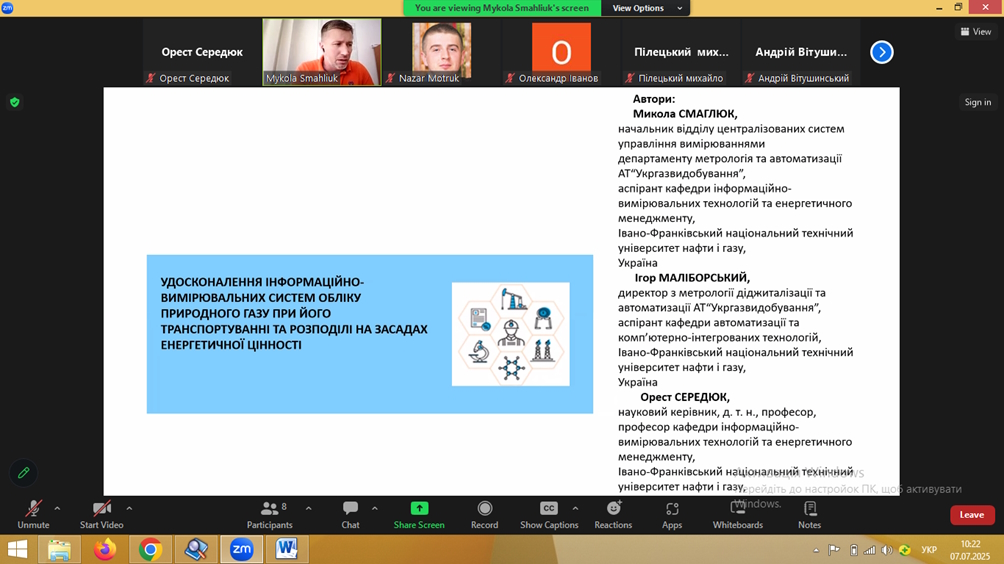Show next participants with blue arrow
Image resolution: width=1004 pixels, height=564 pixels.
(882, 52)
